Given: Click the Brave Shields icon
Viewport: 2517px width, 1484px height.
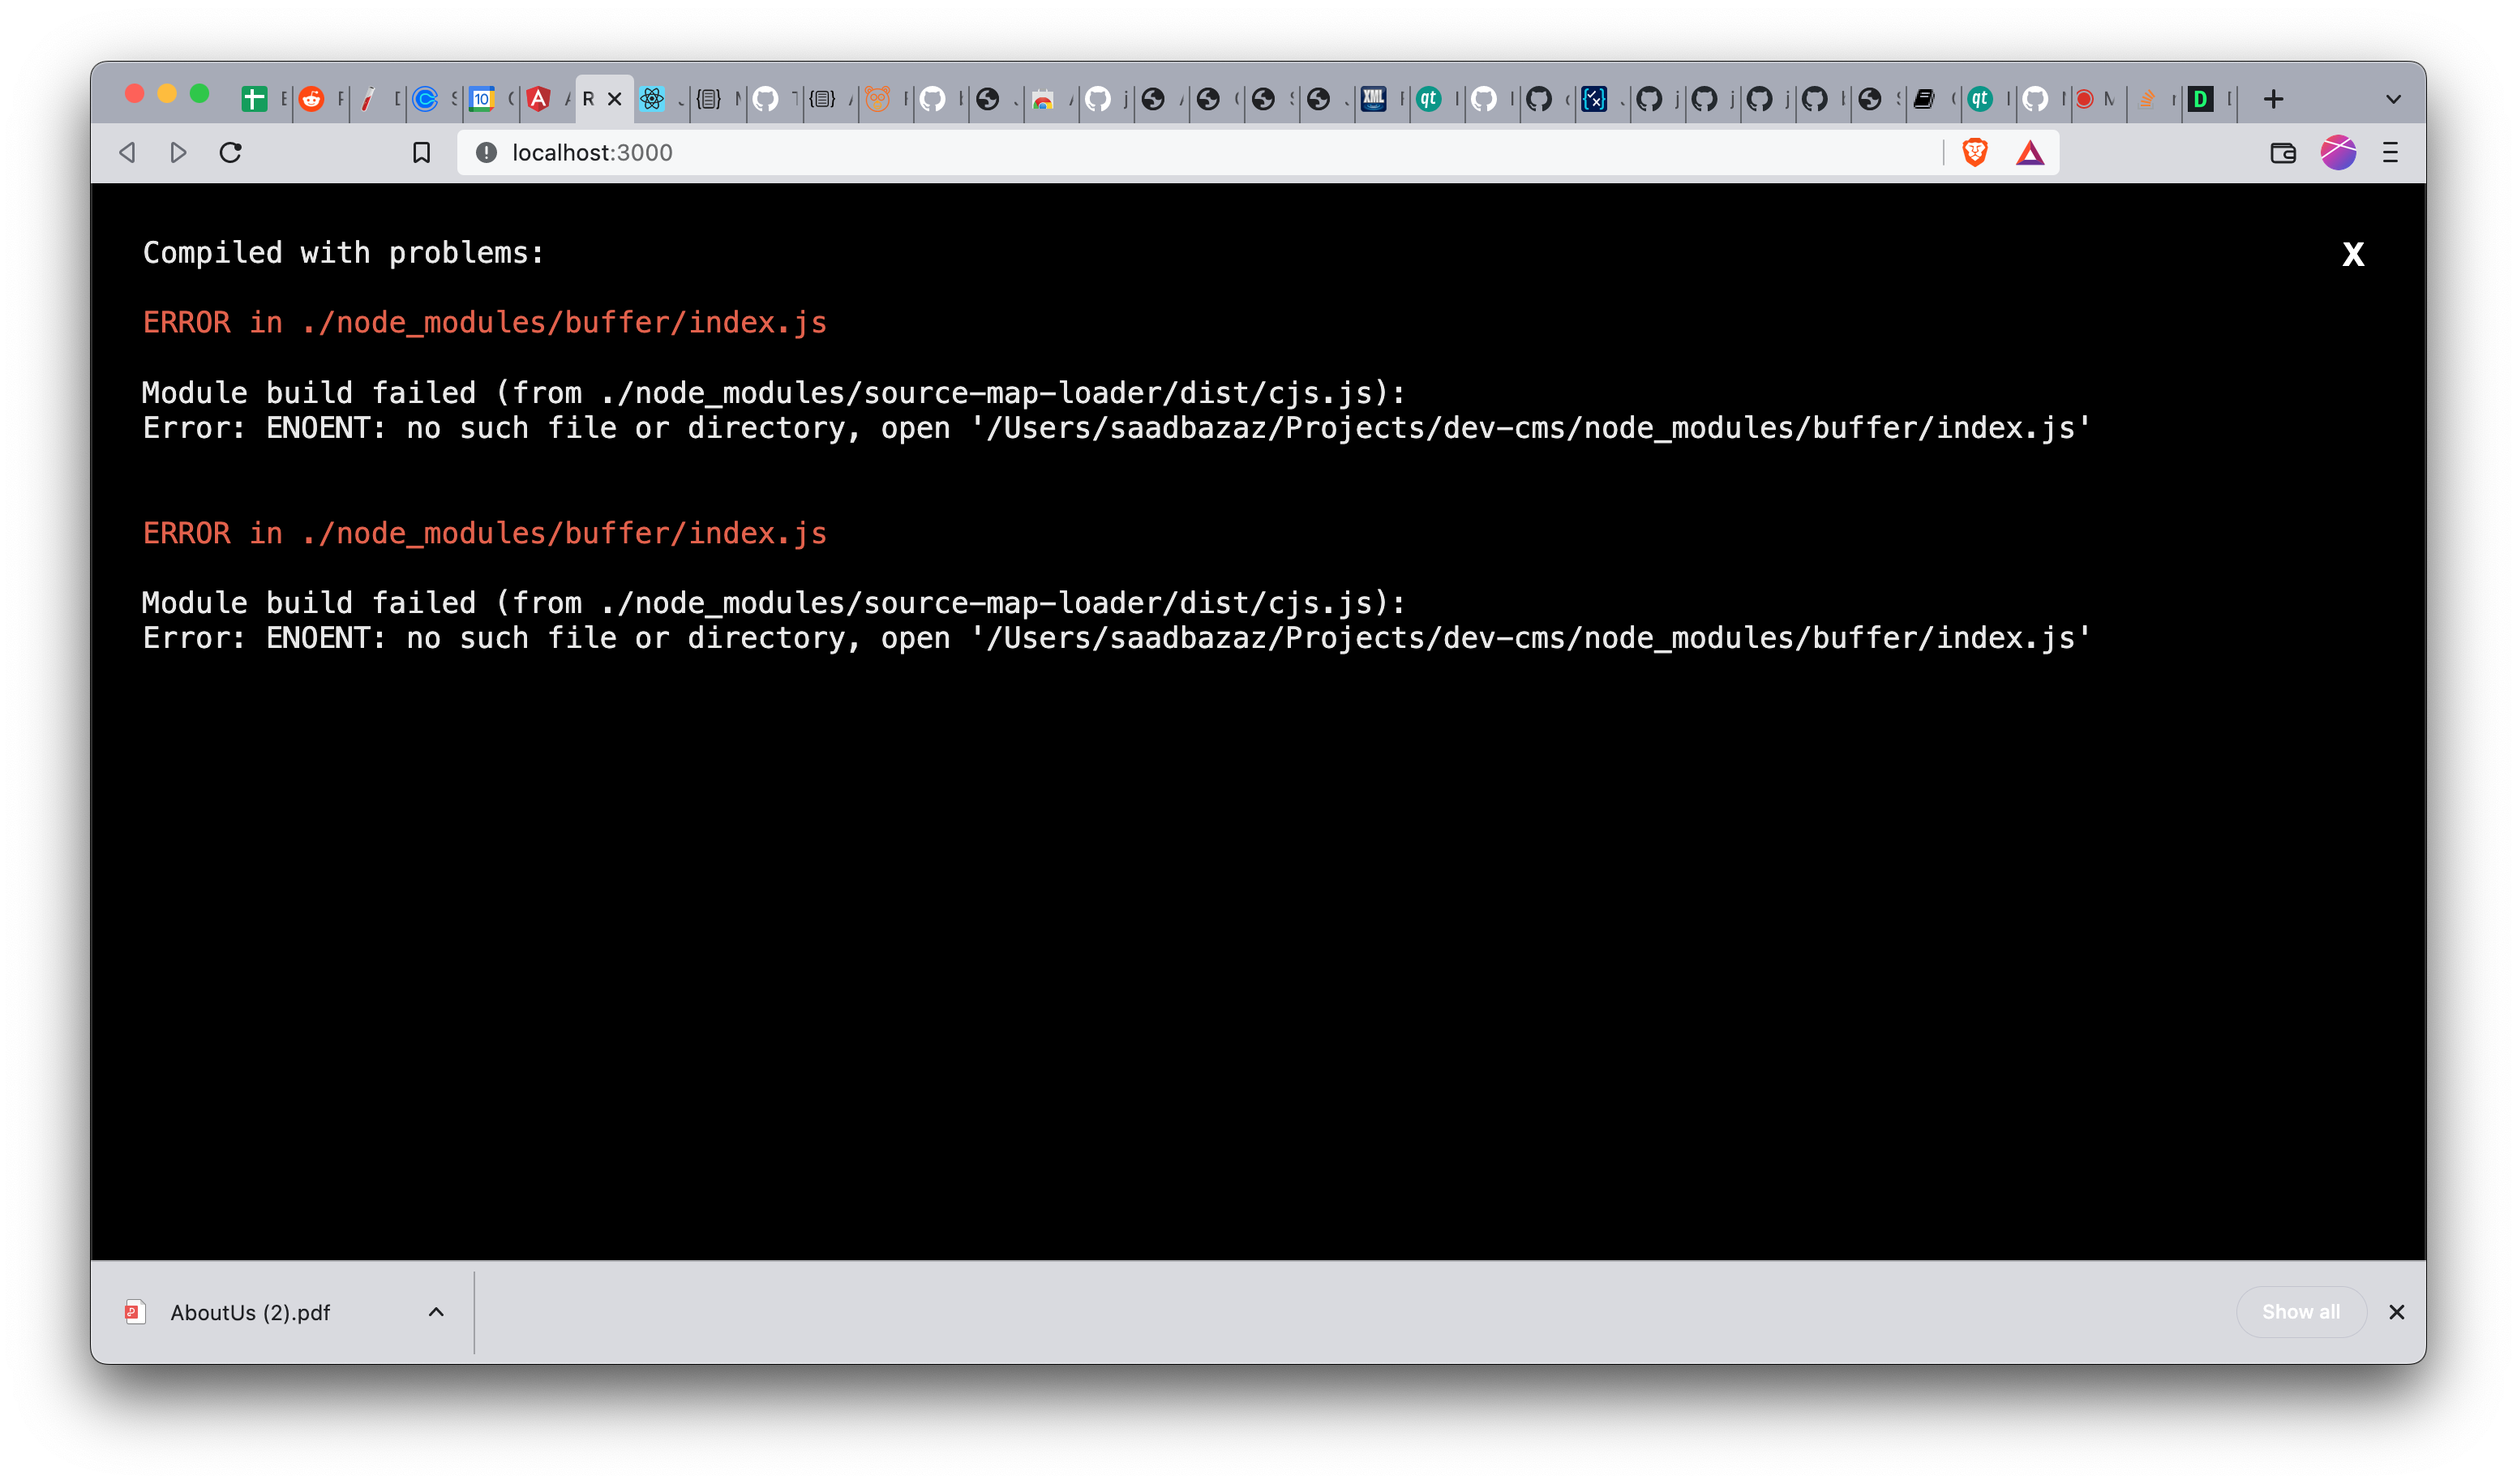Looking at the screenshot, I should (x=1975, y=152).
